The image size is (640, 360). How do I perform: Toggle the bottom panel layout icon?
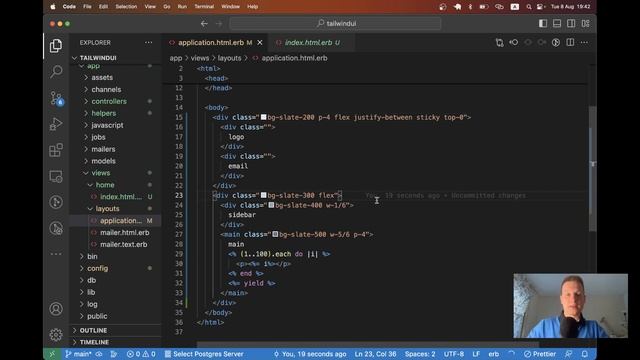click(557, 24)
